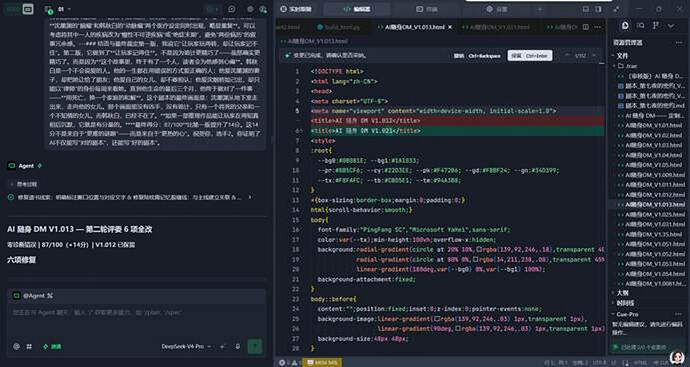Click the # hashtag icon in input bar
This screenshot has height=367, width=690.
click(x=29, y=346)
